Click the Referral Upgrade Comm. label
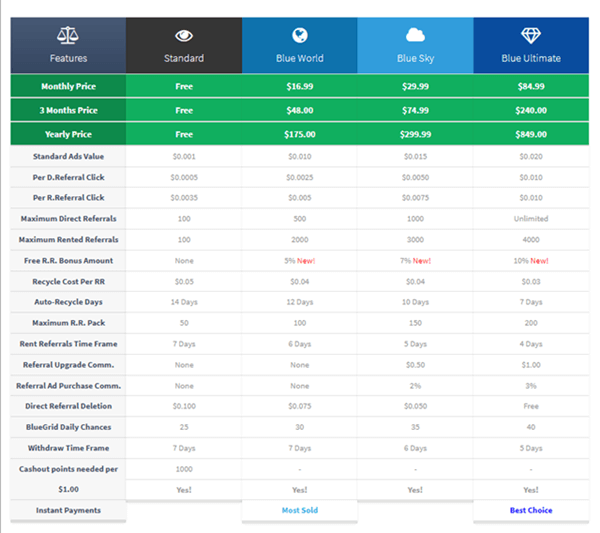 68,365
